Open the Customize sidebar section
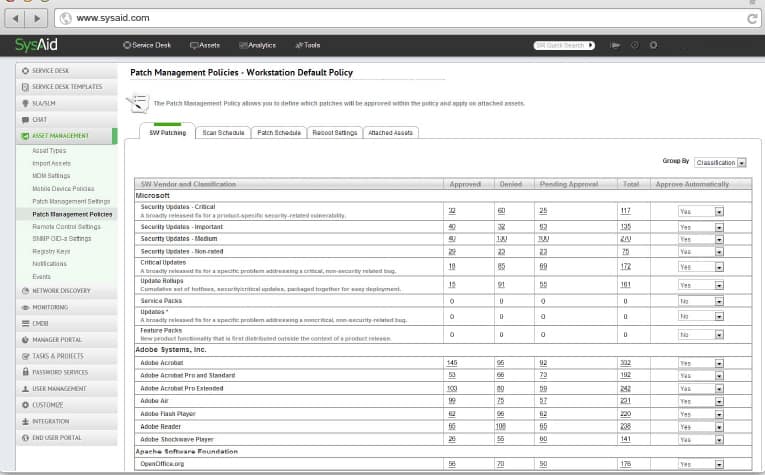The height and width of the screenshot is (475, 765). (67, 405)
